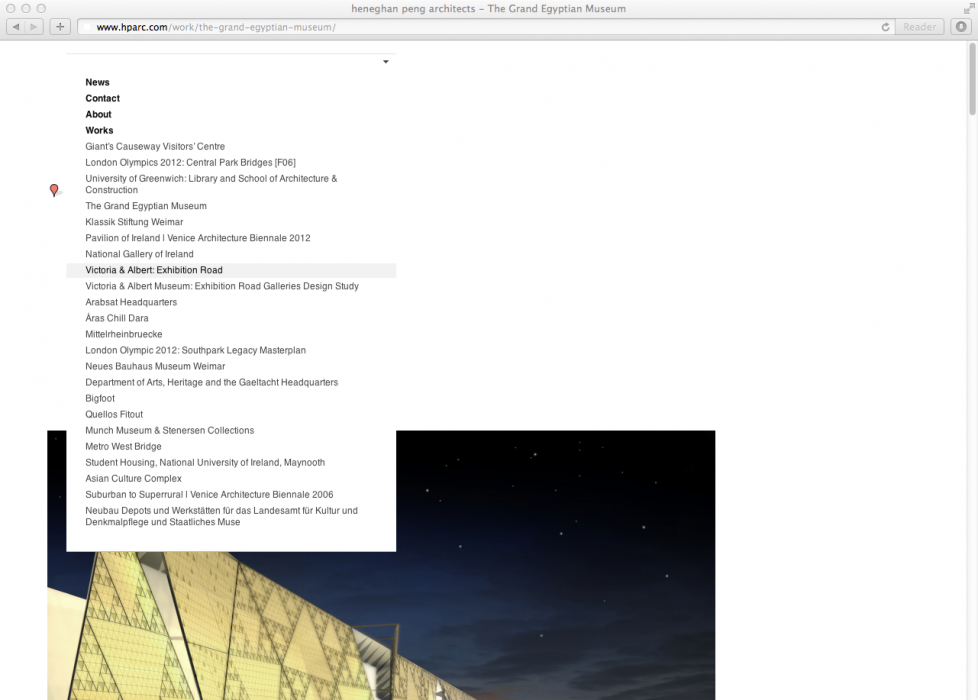Viewport: 978px width, 700px height.
Task: Open V&A Museum Exhibition Road Galleries Design Study
Action: tap(222, 286)
